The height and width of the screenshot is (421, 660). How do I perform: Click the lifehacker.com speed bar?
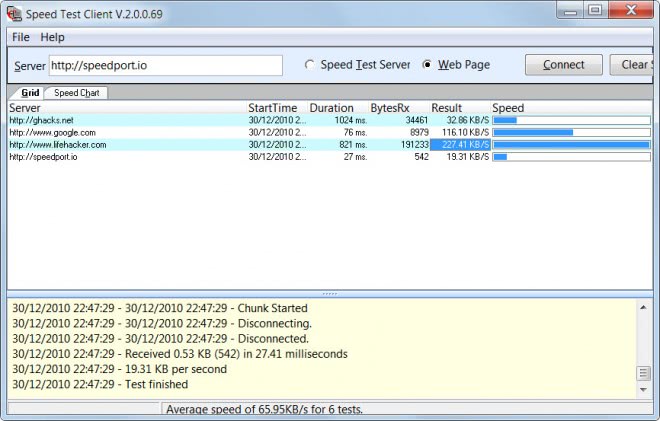570,144
